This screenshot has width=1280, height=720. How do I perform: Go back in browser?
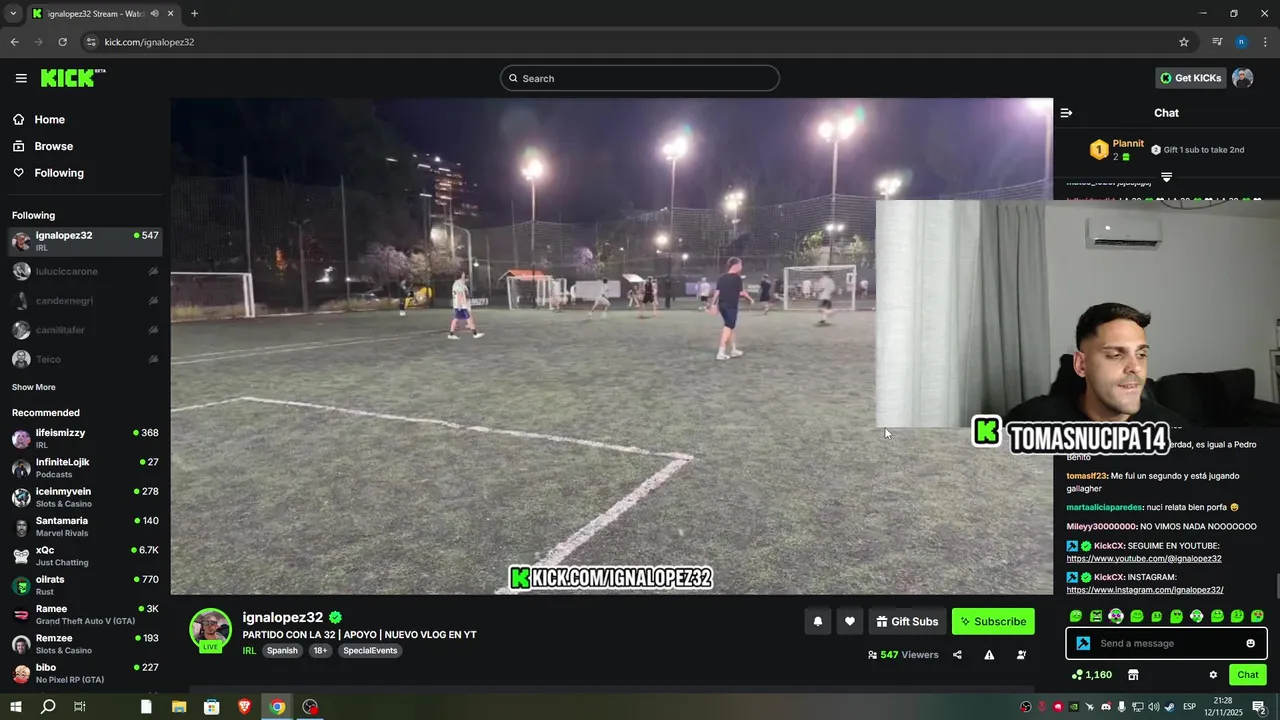click(x=14, y=42)
